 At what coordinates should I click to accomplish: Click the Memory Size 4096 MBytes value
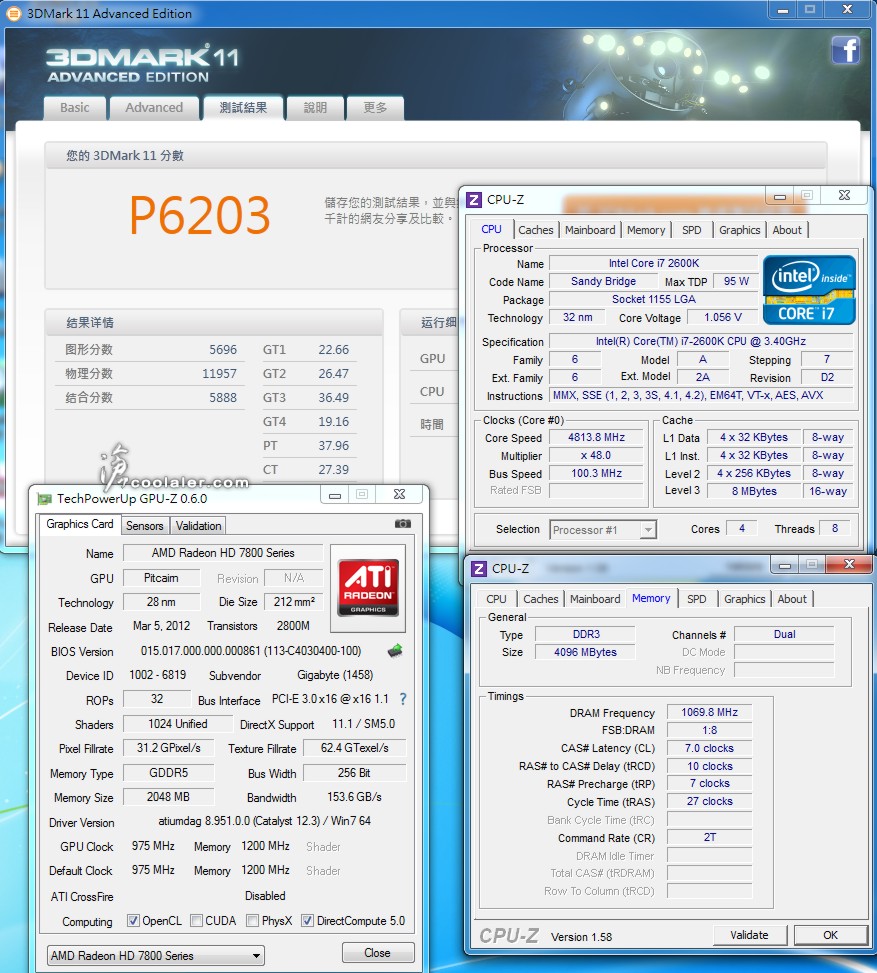pos(585,652)
